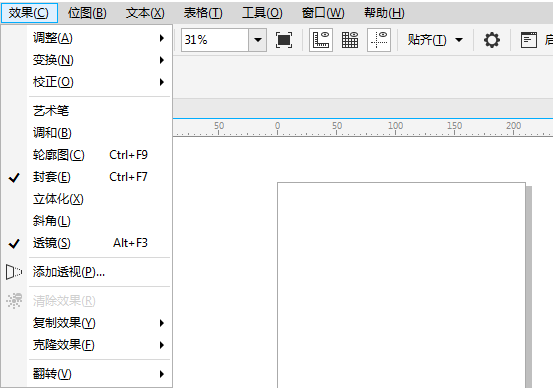Open the 位图(B) menu

(87, 13)
